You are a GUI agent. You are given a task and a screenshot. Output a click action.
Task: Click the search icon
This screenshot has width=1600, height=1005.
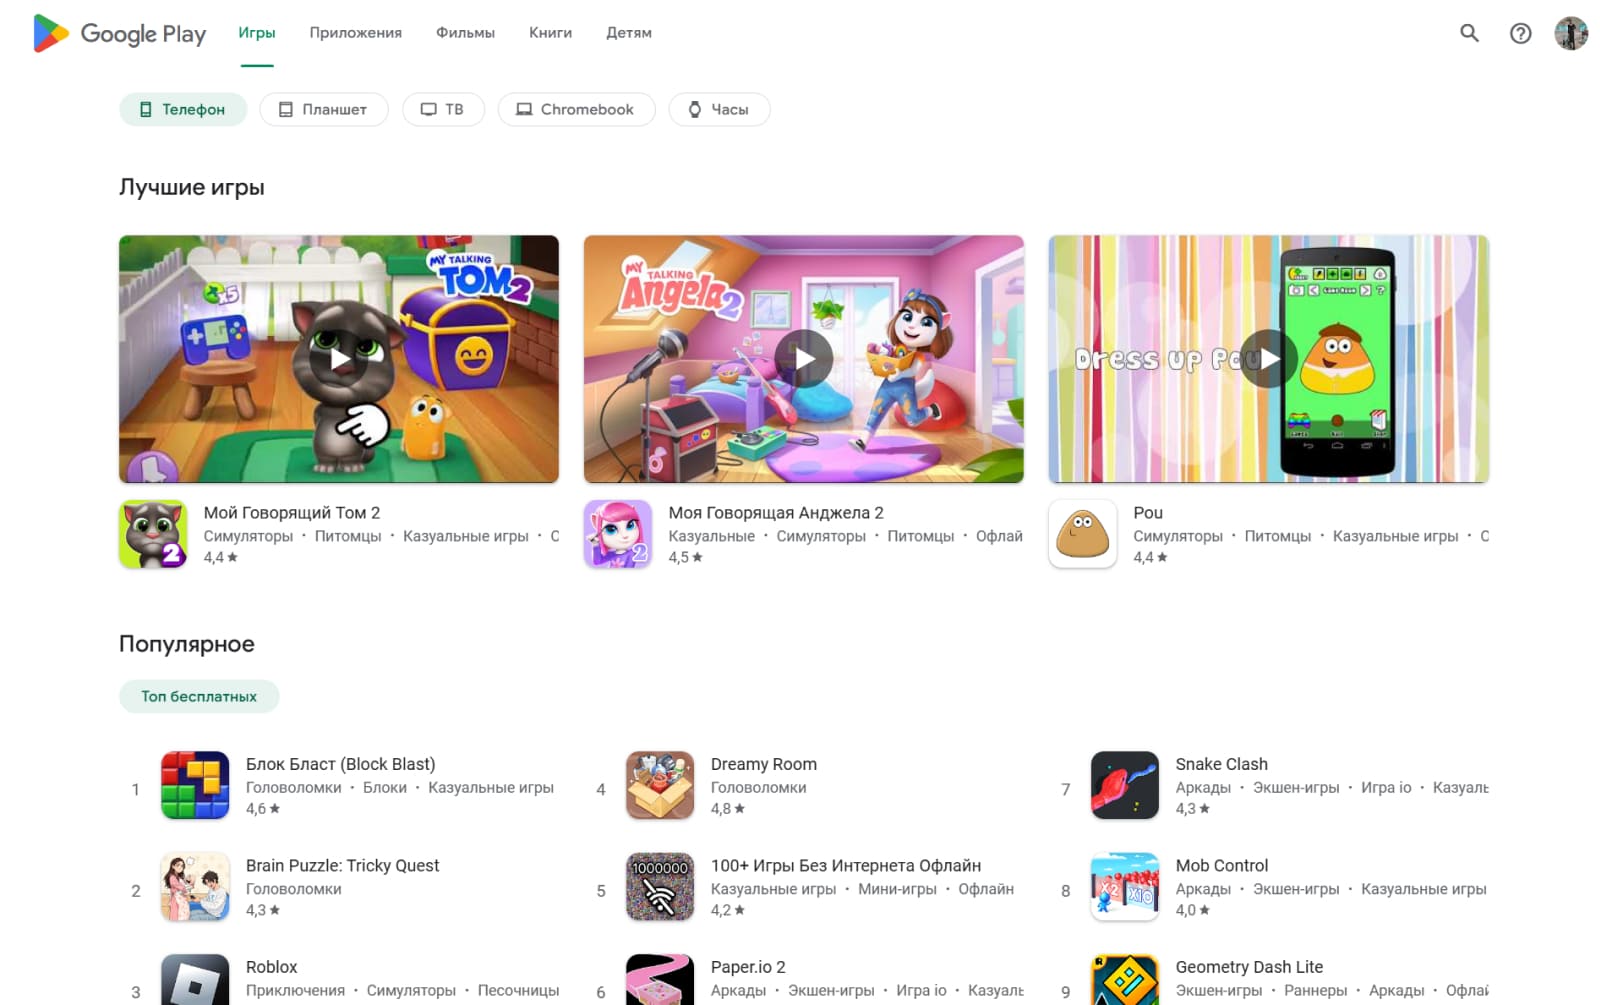pyautogui.click(x=1469, y=33)
